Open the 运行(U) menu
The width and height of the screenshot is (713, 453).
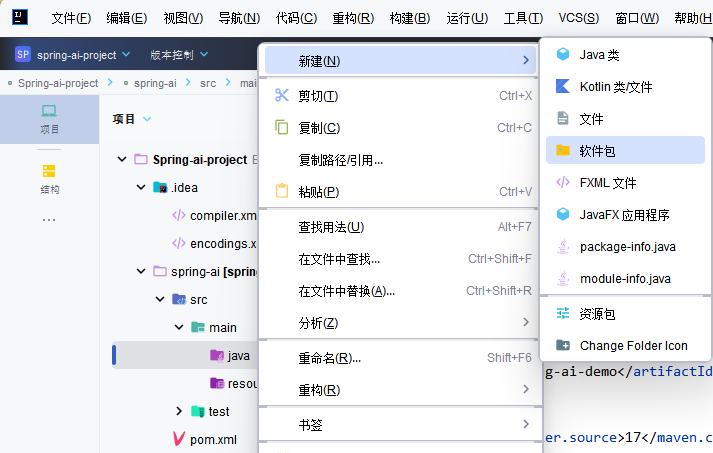coord(467,18)
